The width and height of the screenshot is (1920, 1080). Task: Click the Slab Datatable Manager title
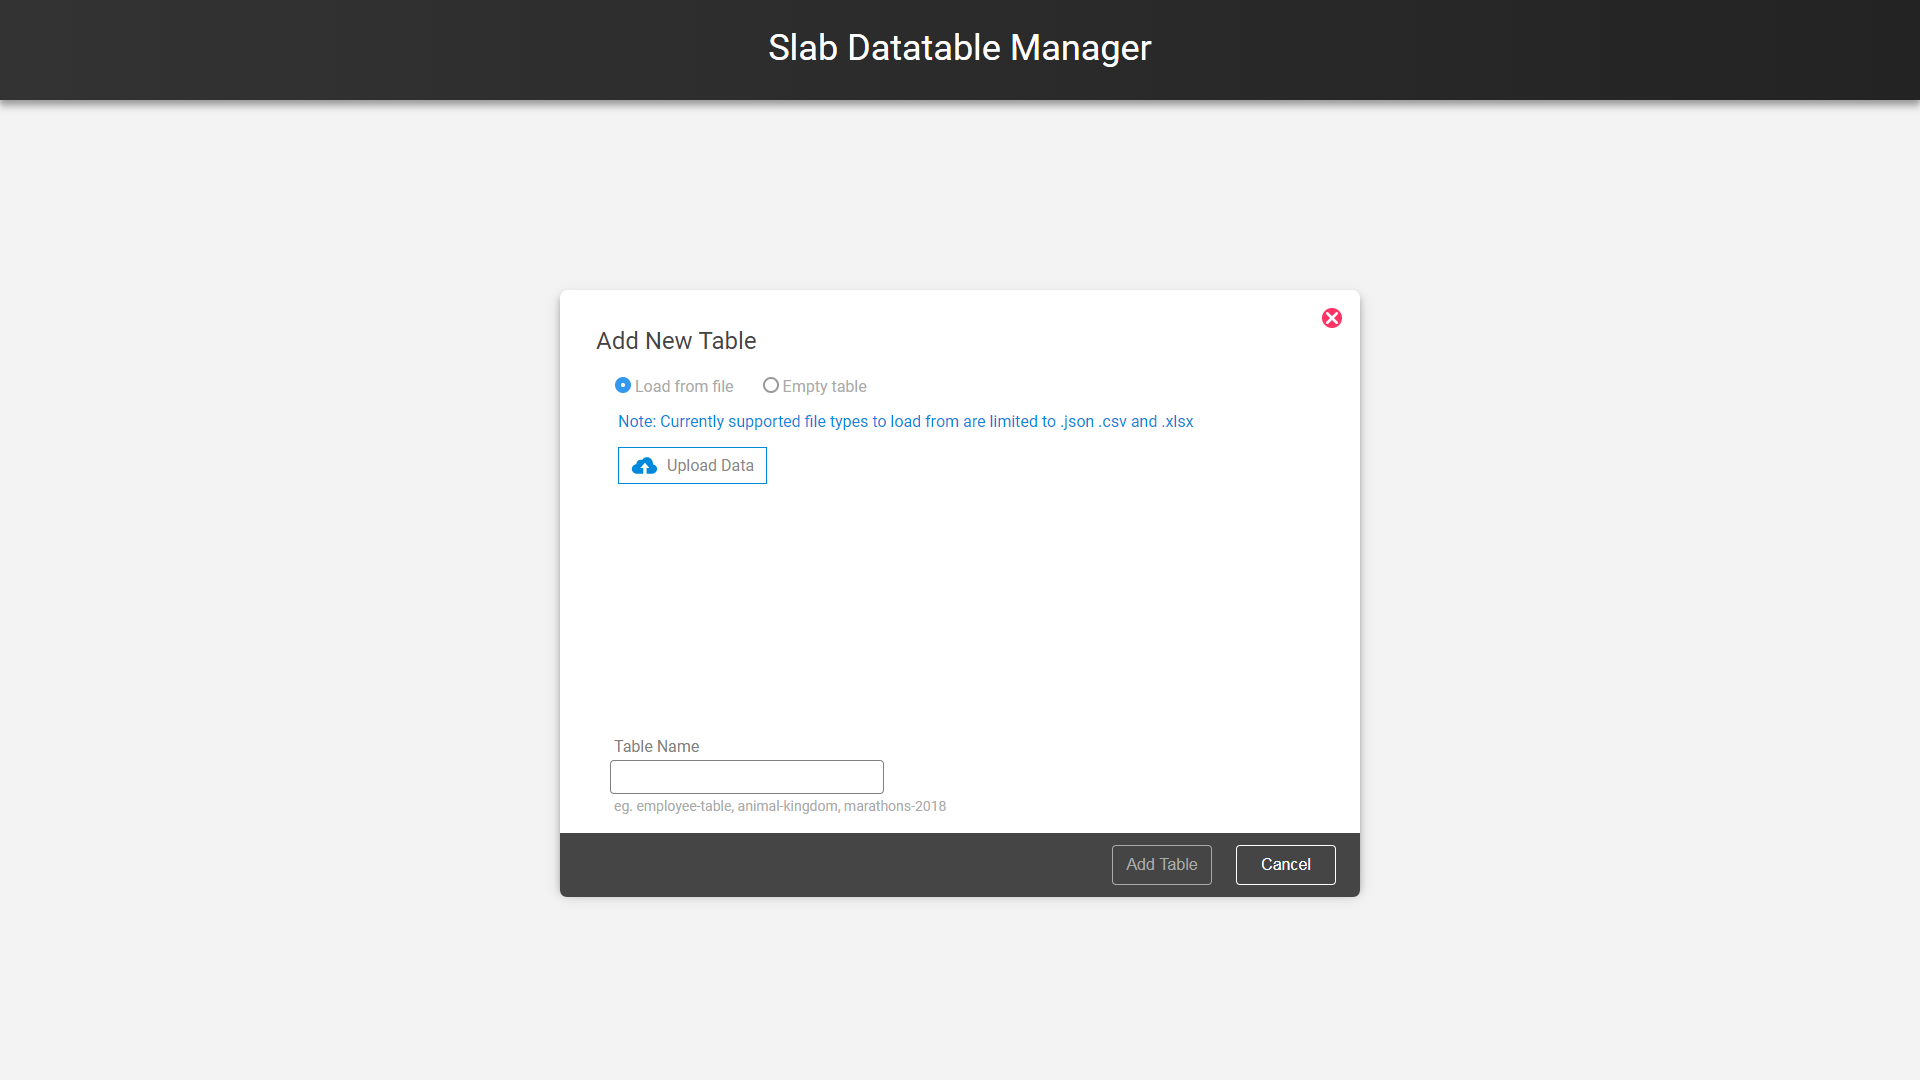pos(960,48)
